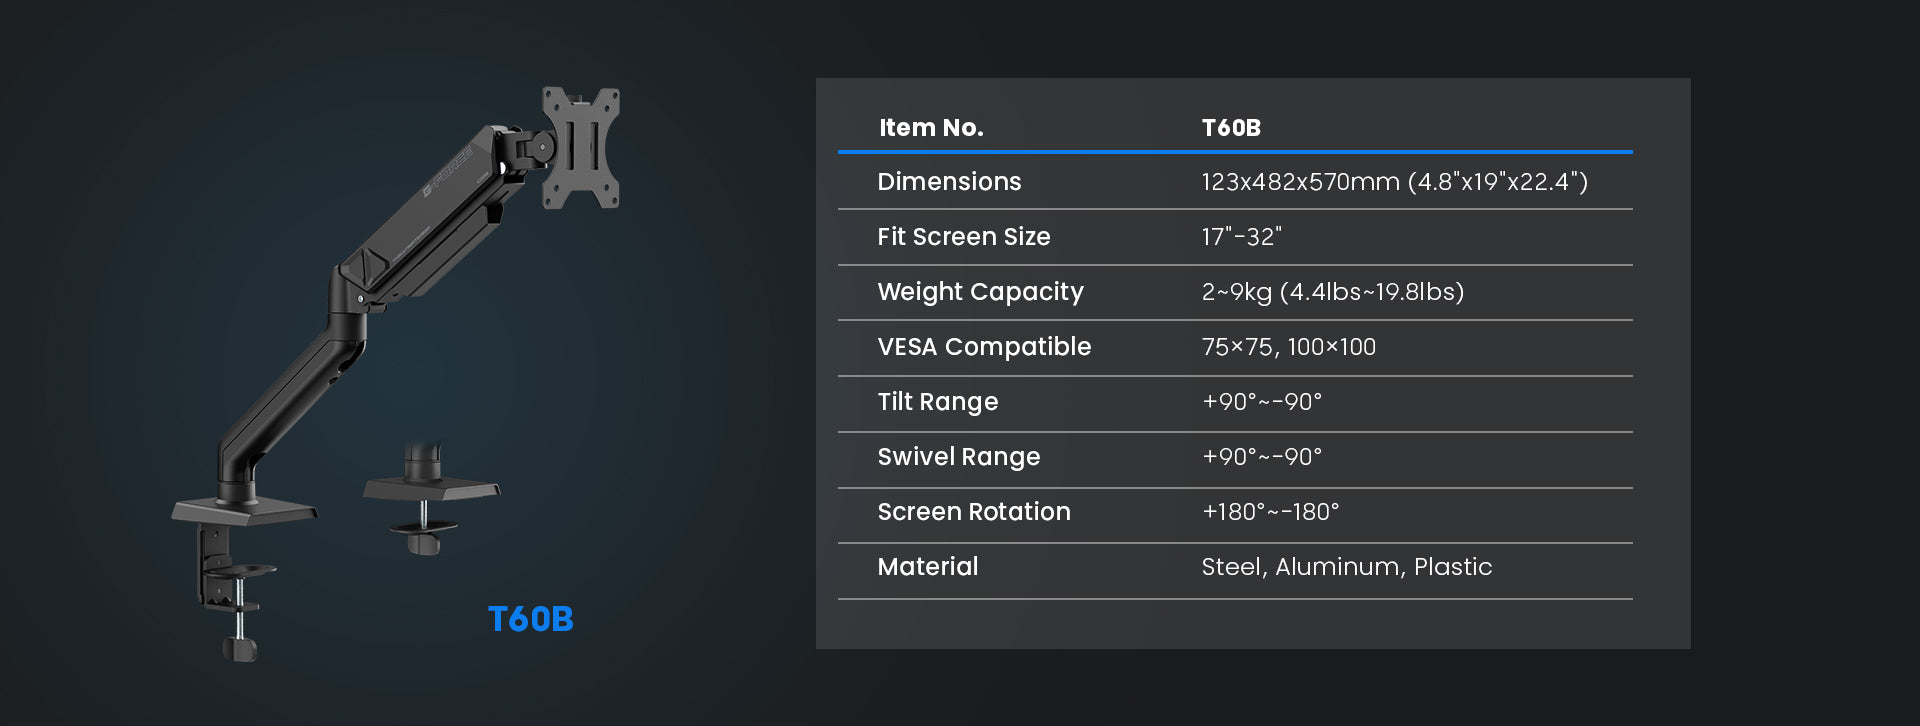Image resolution: width=1920 pixels, height=726 pixels.
Task: Select the 17"-32" screen size value
Action: point(1241,237)
